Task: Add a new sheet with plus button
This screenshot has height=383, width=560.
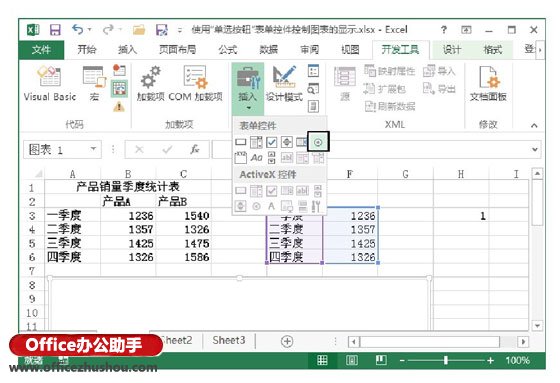Action: [287, 341]
